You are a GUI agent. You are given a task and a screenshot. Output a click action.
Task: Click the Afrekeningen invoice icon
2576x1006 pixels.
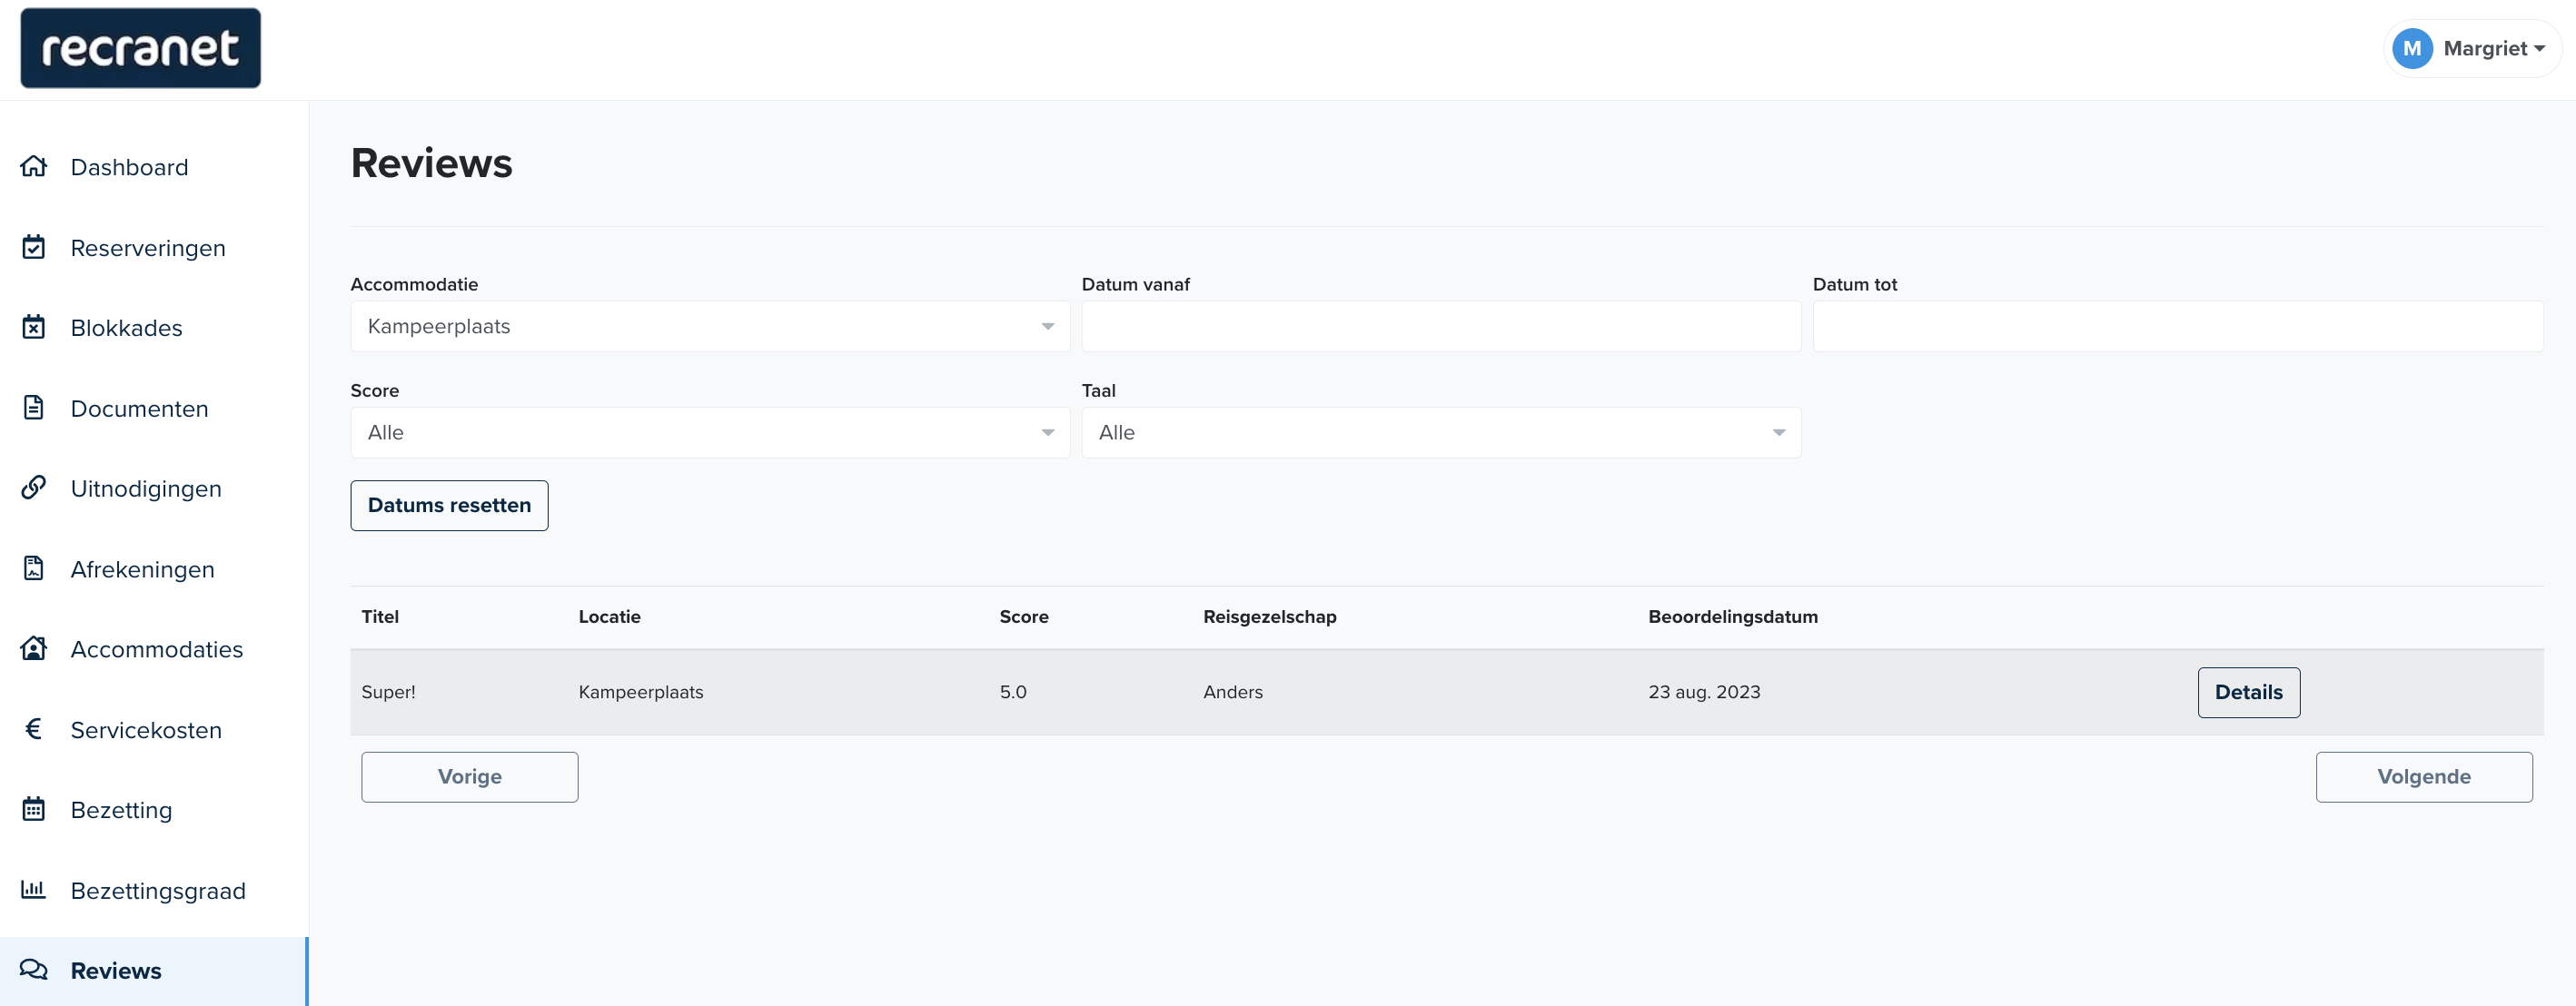[x=34, y=569]
